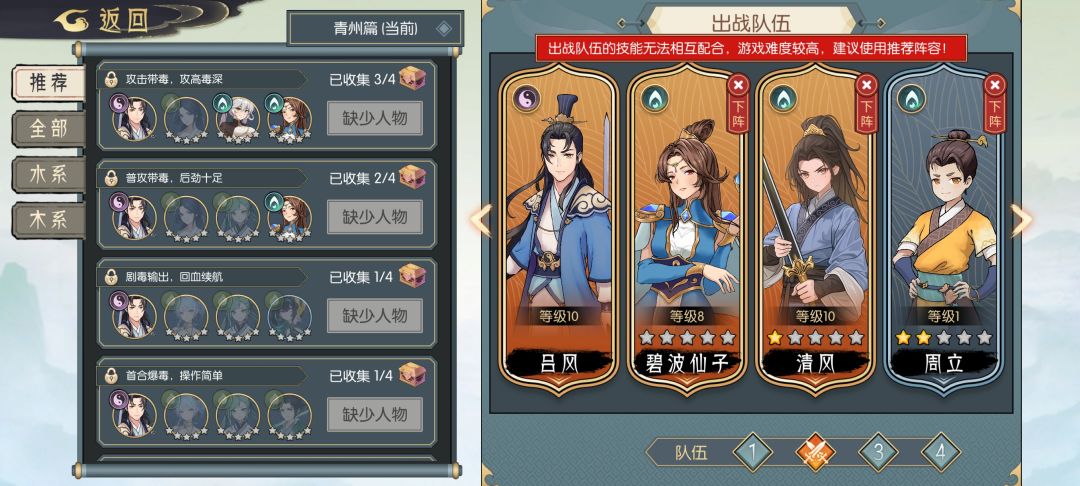Select the 水系 filter tab
The height and width of the screenshot is (486, 1080).
tap(49, 174)
